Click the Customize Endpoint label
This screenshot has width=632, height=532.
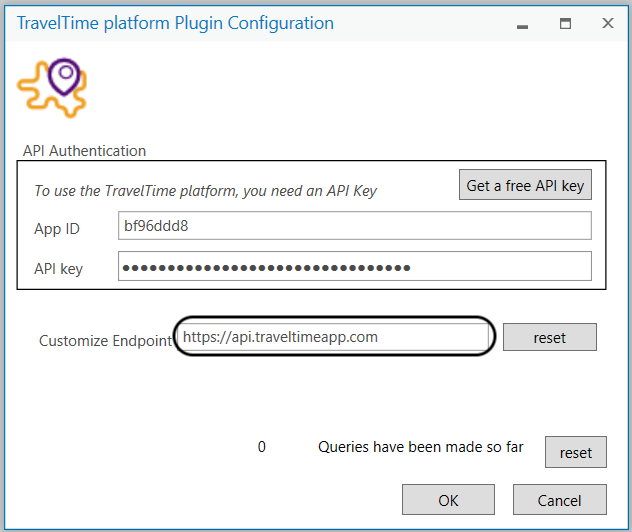click(105, 341)
